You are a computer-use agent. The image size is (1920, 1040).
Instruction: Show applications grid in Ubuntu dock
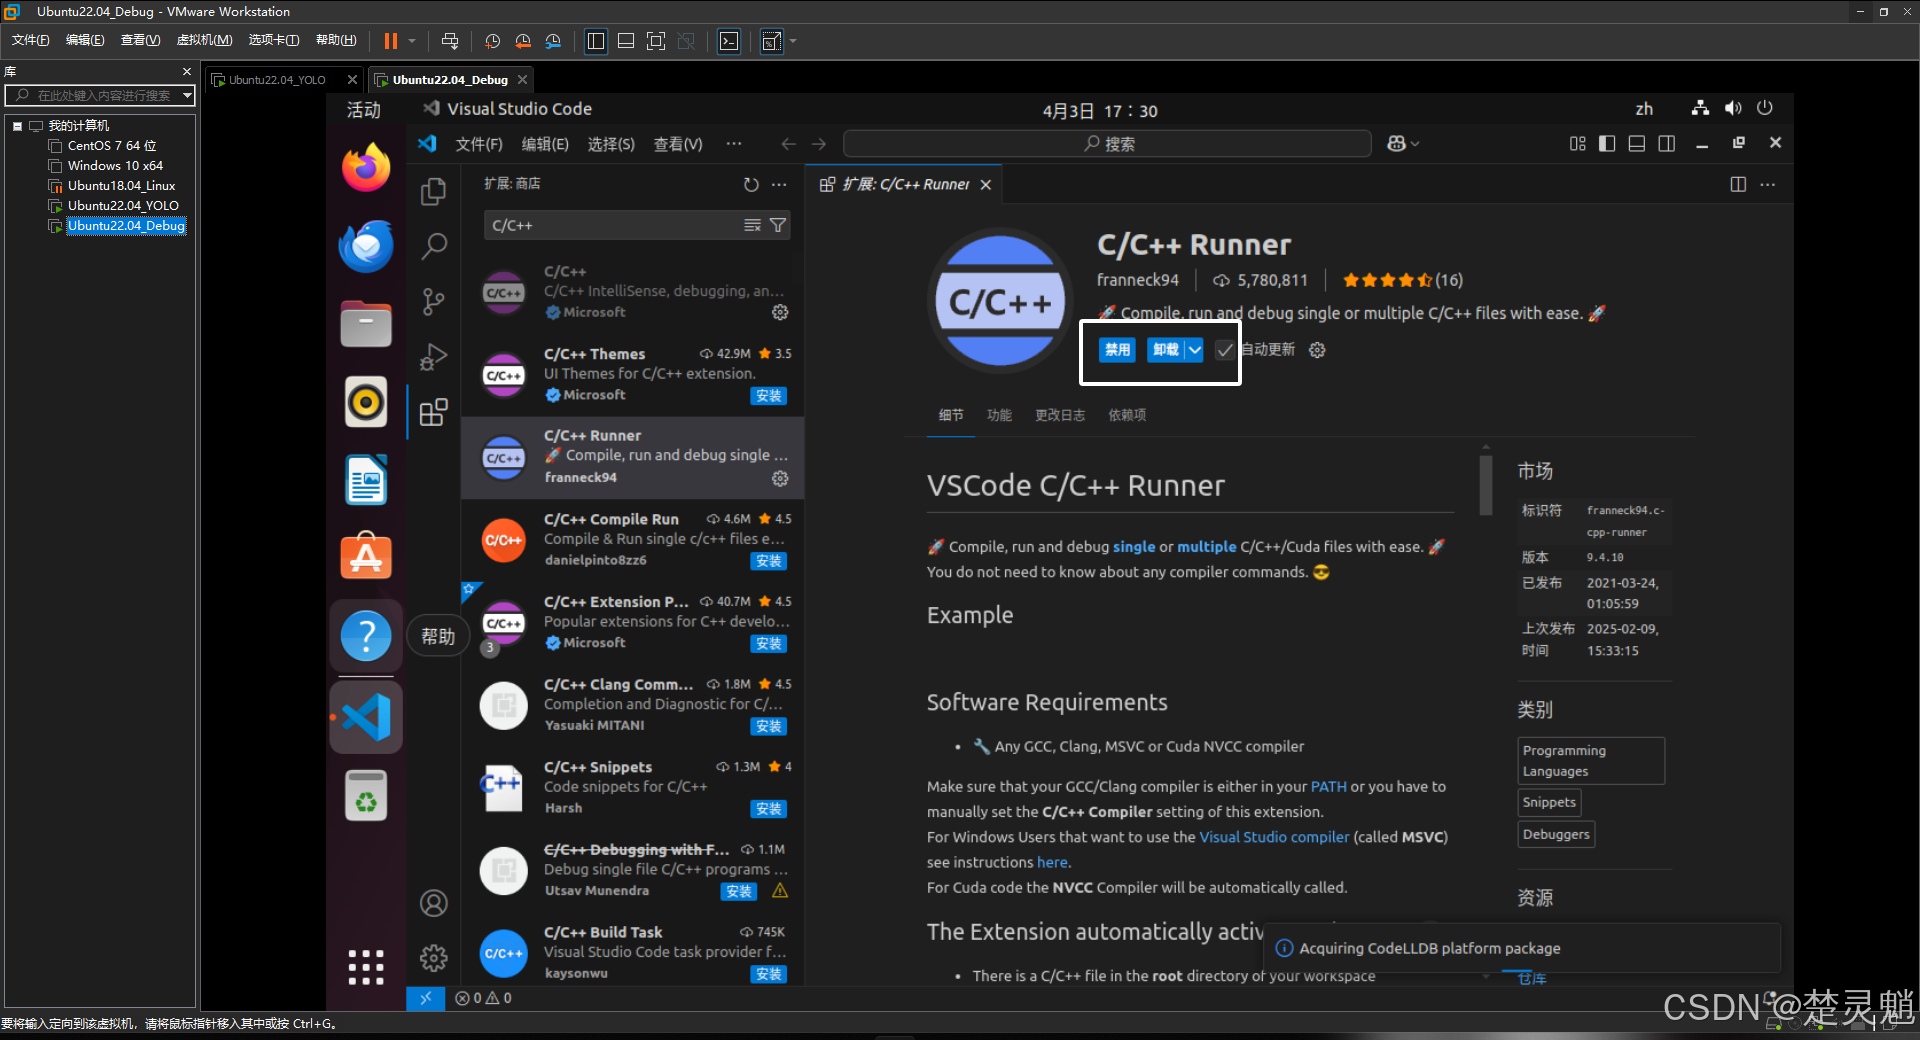click(x=366, y=967)
